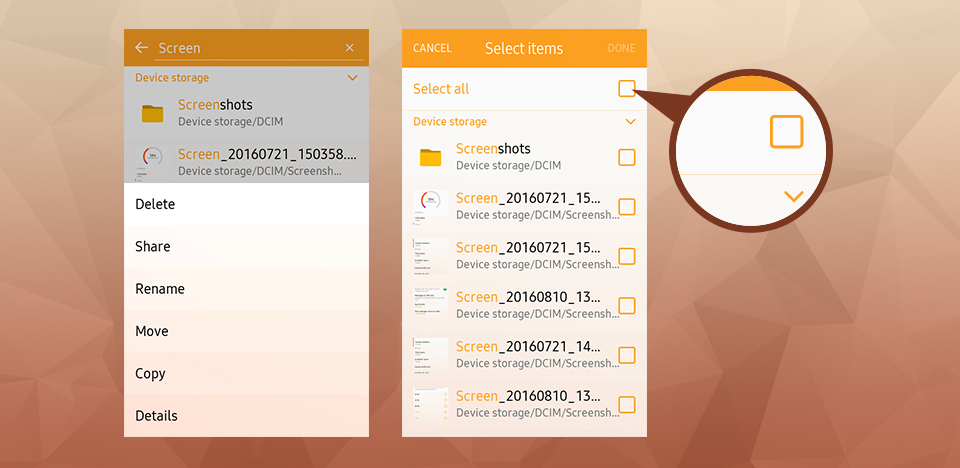Tick the checkbox for the last Screen_20160810 file
The image size is (960, 468).
(x=626, y=405)
